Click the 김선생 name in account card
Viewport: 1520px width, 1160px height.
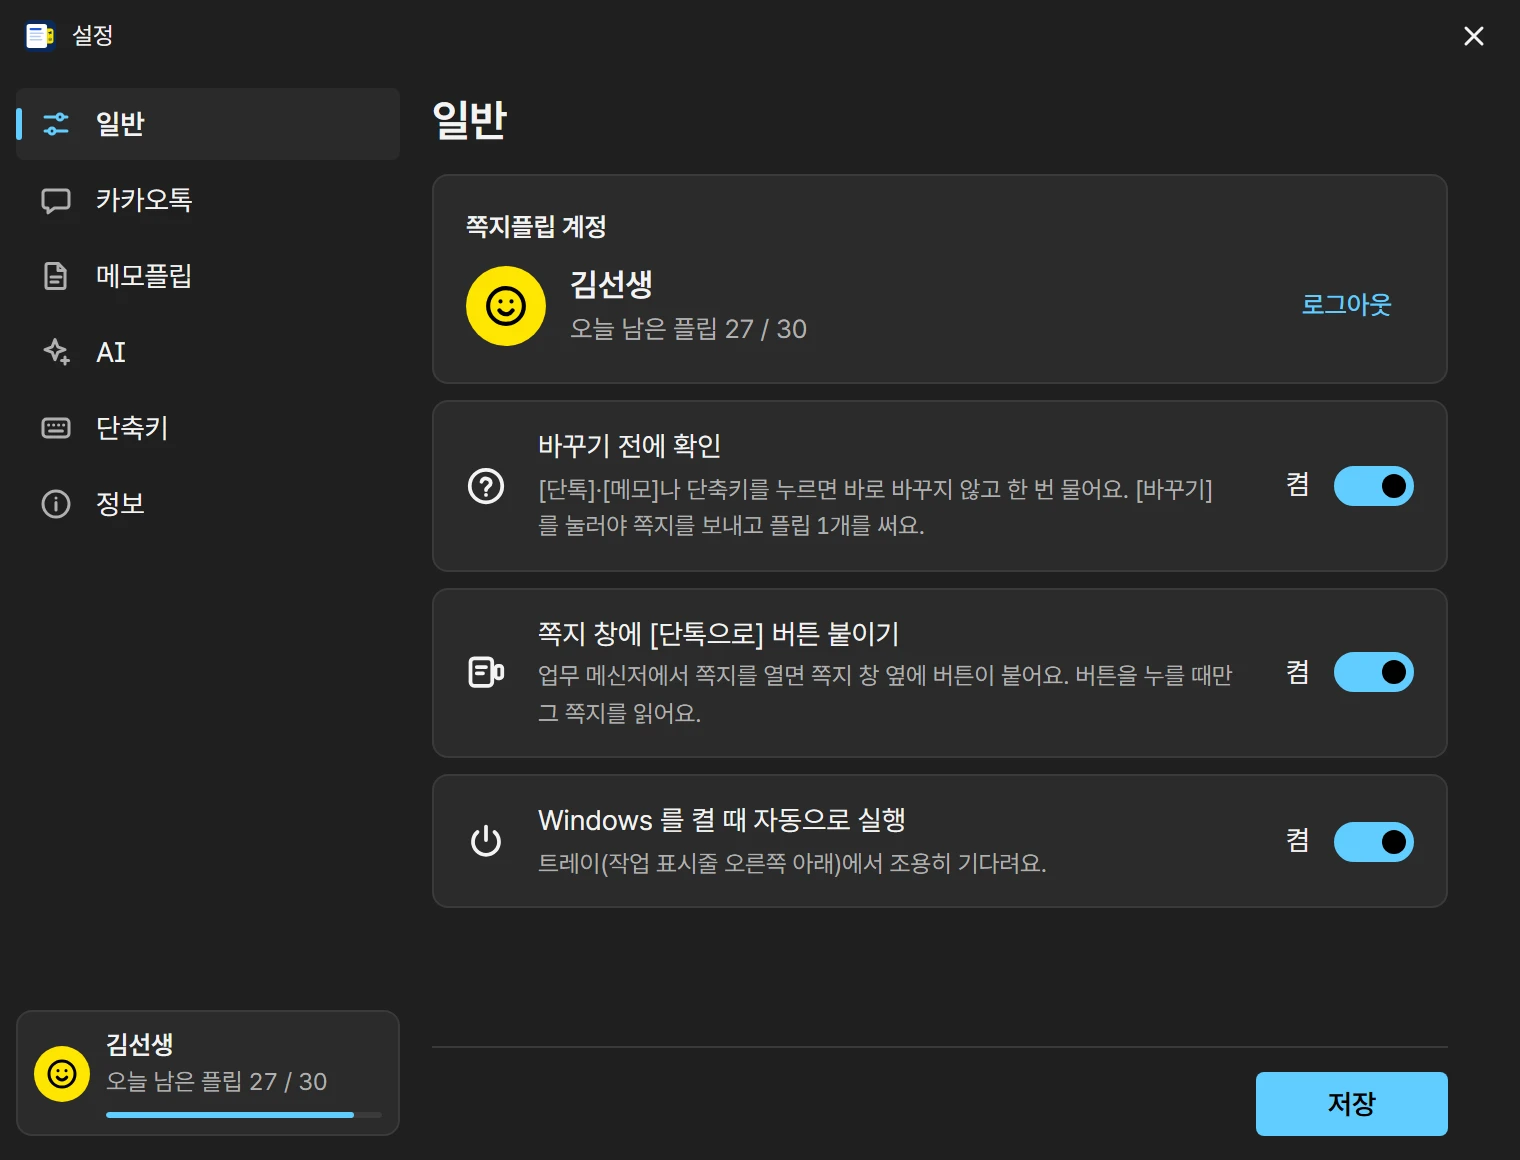[x=611, y=284]
